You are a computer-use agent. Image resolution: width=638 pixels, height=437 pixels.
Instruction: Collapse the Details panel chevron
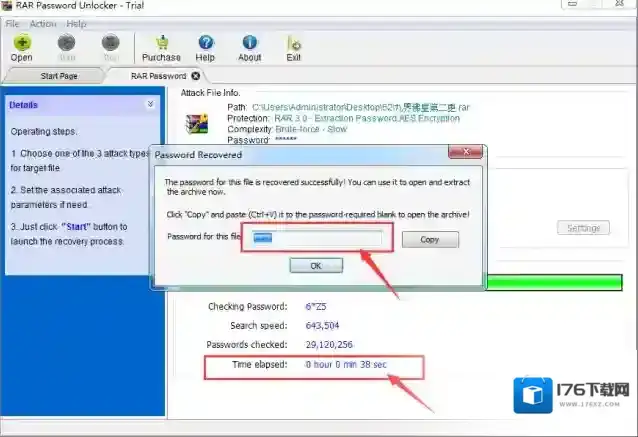tap(150, 104)
